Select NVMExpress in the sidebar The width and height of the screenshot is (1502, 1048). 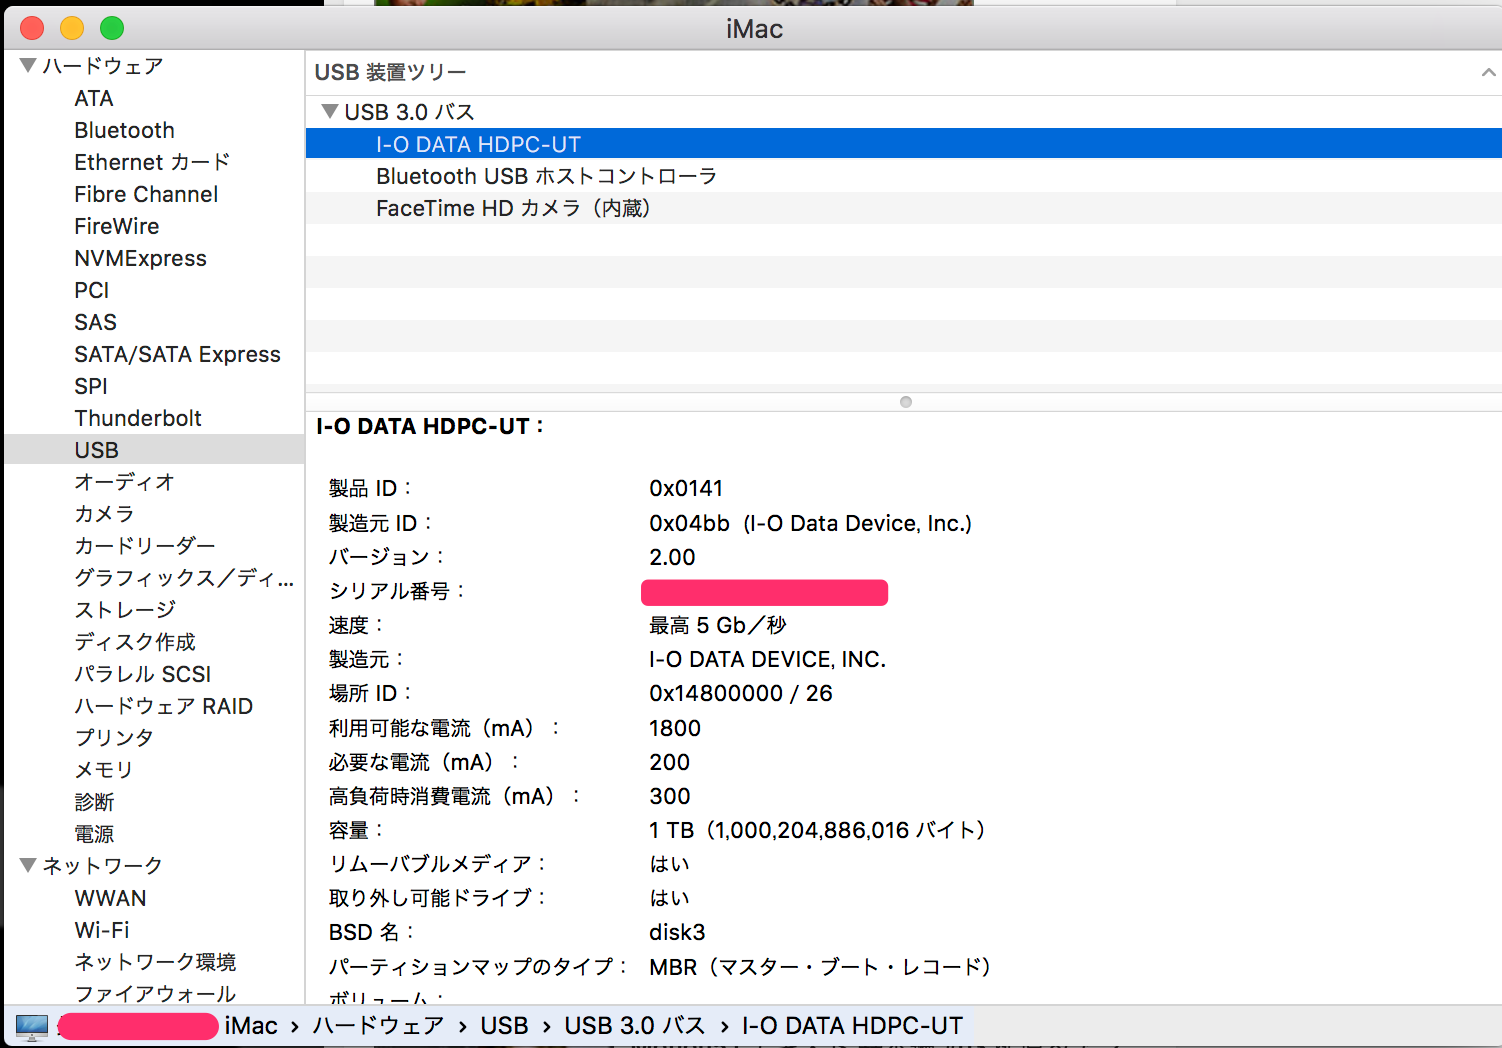pos(140,258)
